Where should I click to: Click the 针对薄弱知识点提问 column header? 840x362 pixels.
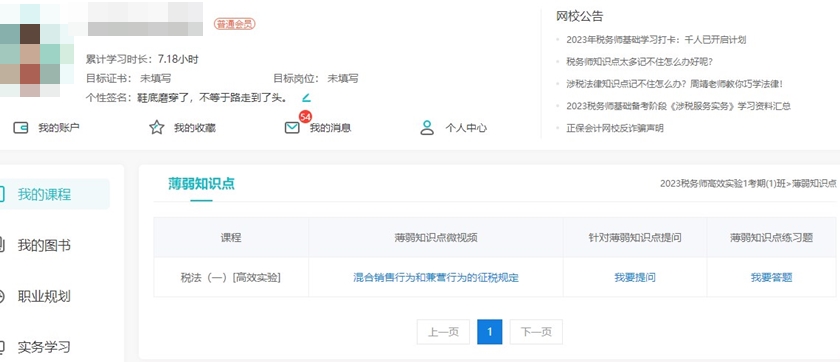(635, 238)
